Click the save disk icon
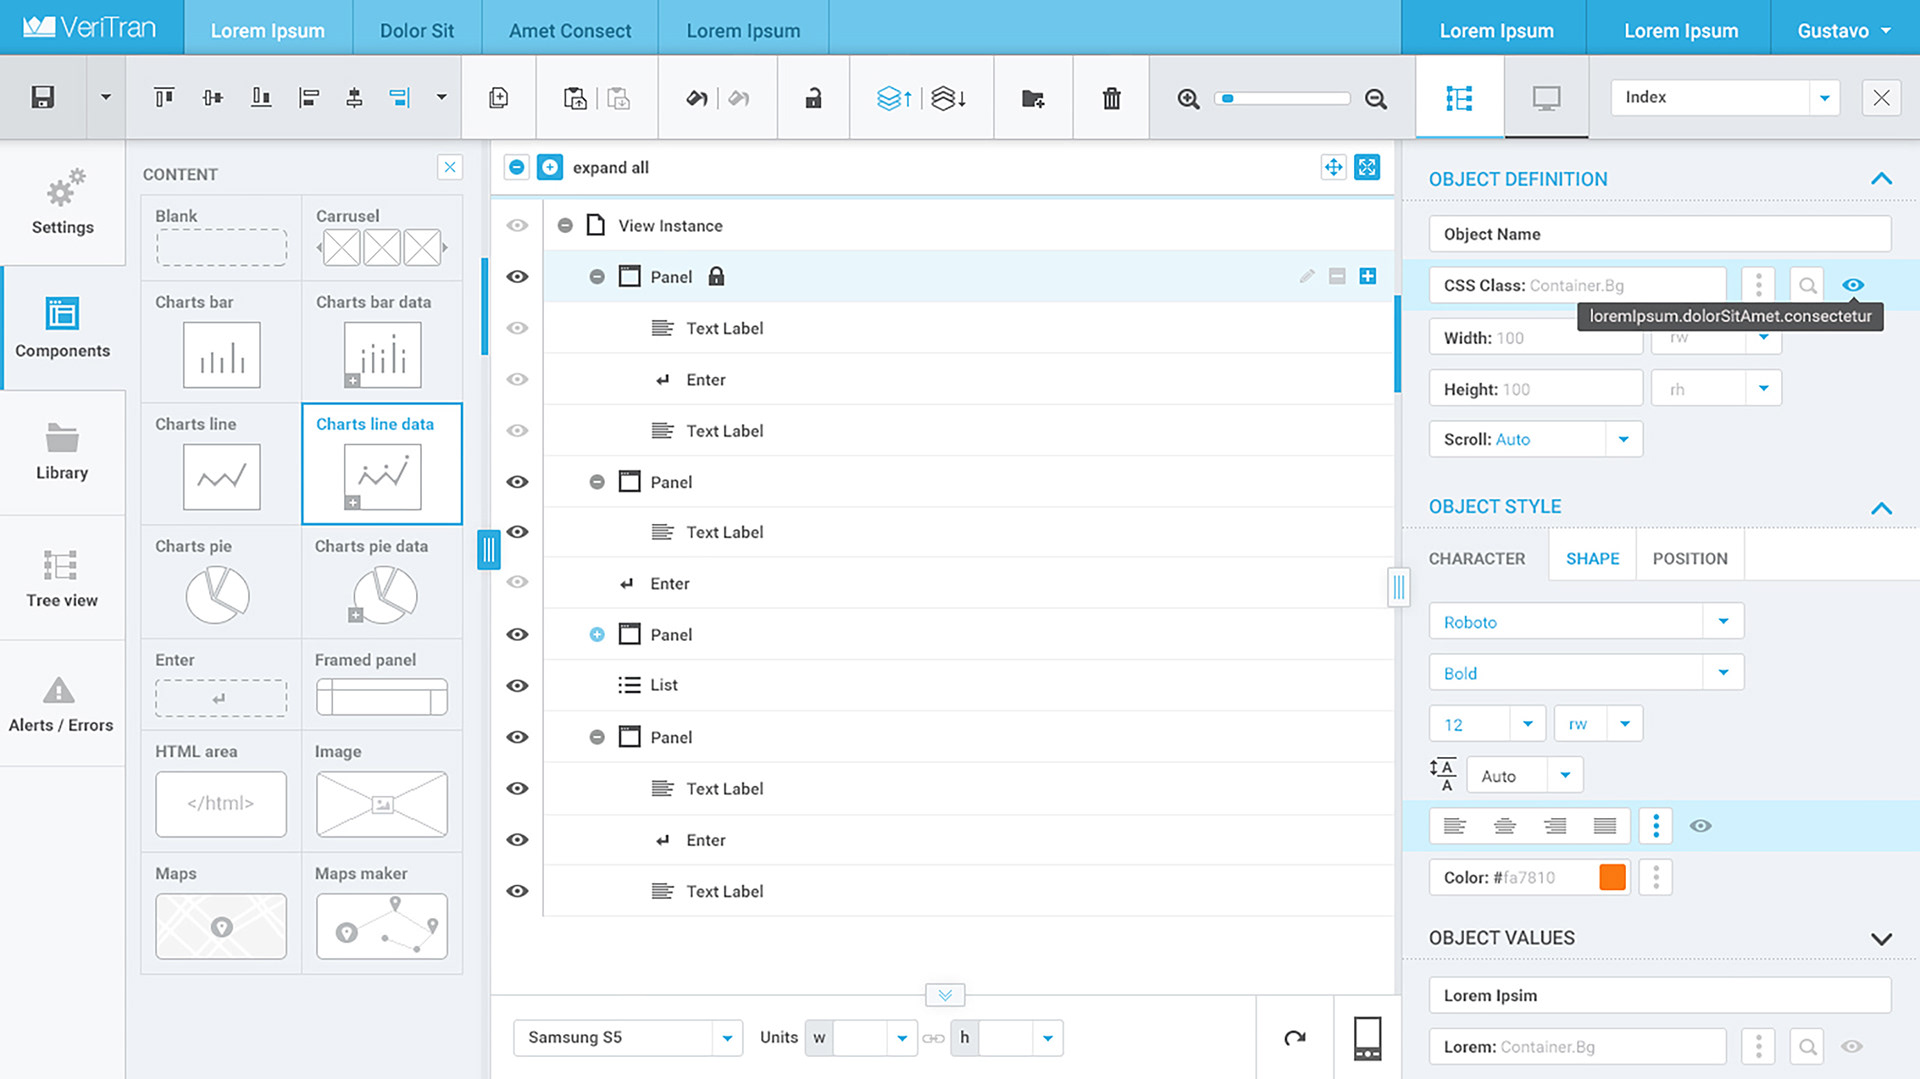 [42, 97]
